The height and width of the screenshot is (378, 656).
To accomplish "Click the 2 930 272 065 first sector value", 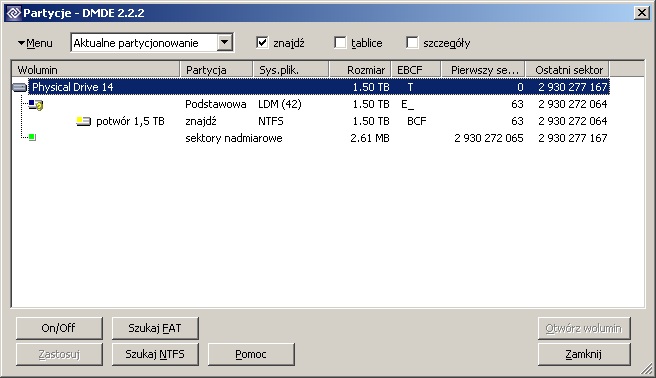I will tap(489, 138).
